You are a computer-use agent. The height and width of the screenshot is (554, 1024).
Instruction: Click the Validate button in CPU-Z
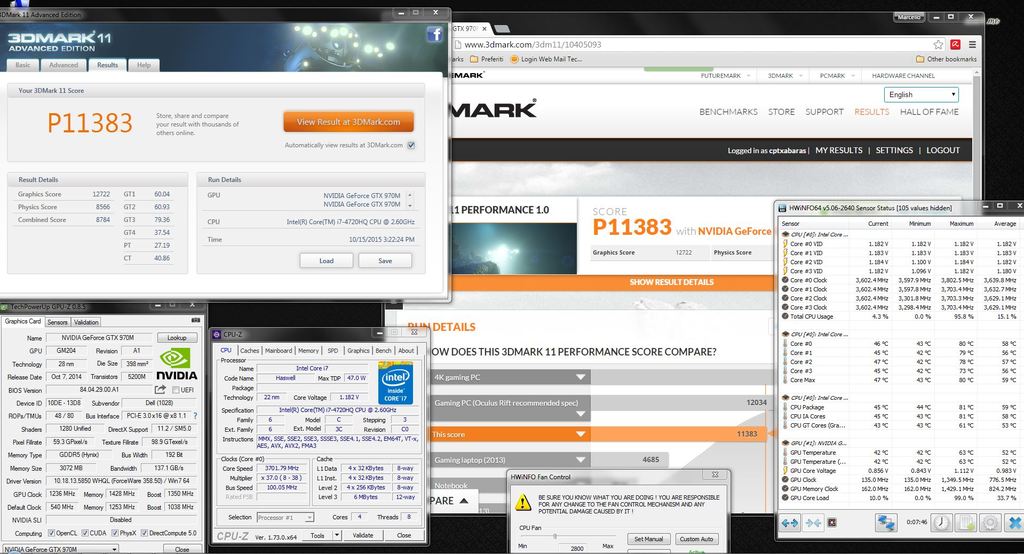coord(363,535)
